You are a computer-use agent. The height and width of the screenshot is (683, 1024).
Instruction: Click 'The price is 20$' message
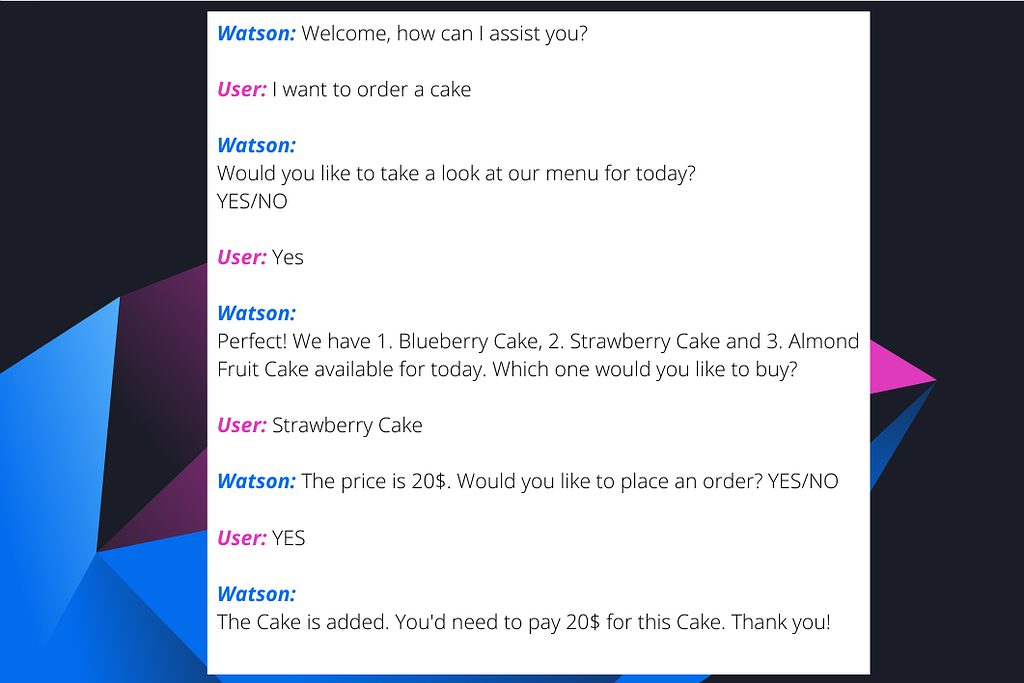click(x=376, y=481)
